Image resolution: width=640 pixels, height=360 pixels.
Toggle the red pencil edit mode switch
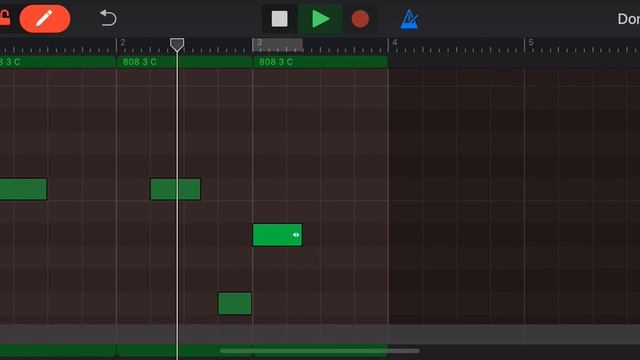[x=45, y=19]
